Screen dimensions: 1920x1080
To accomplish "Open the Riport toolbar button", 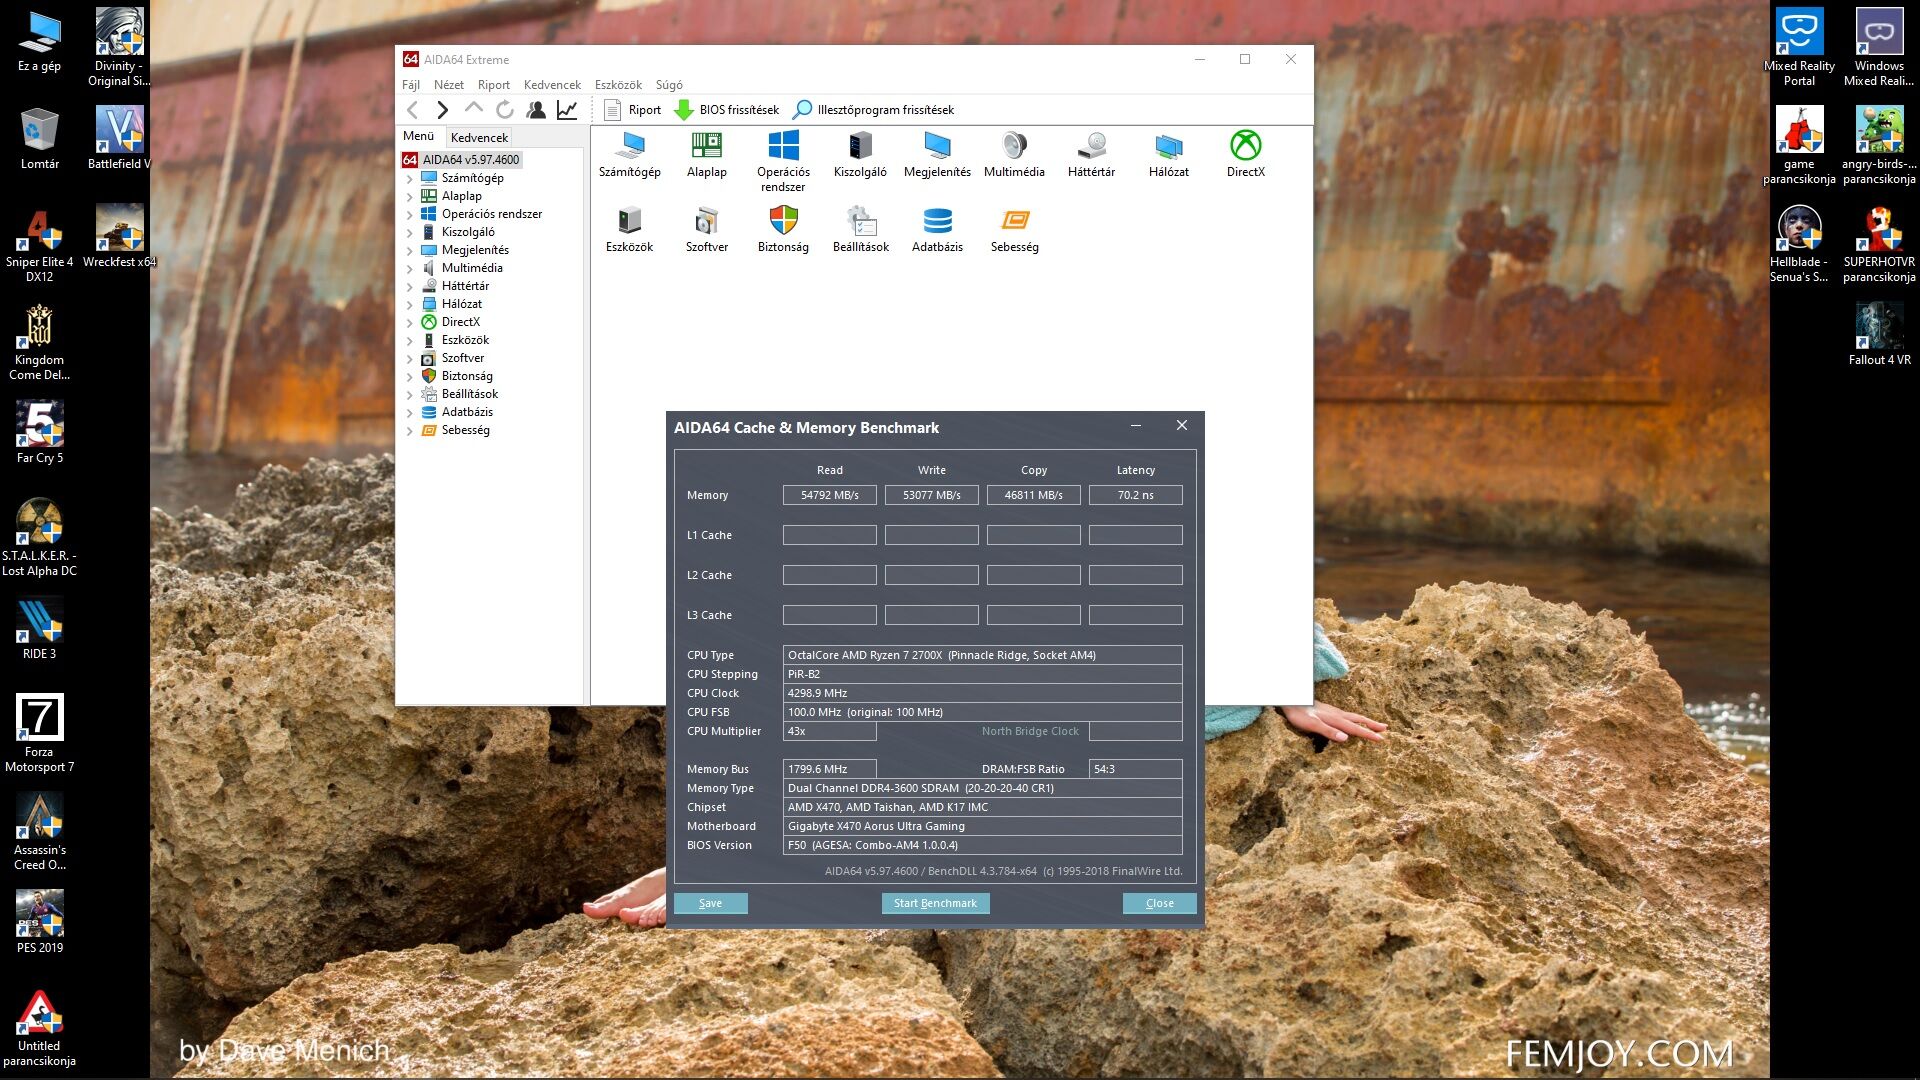I will pyautogui.click(x=633, y=110).
